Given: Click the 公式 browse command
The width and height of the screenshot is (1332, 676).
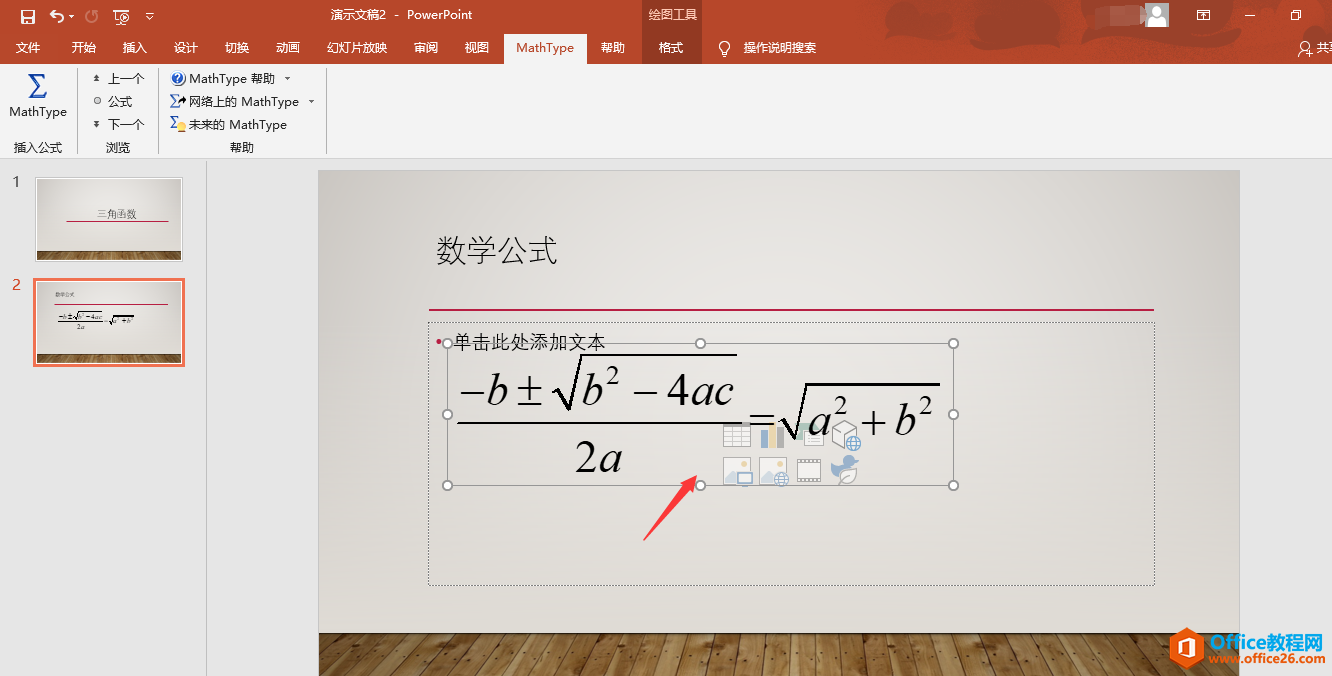Looking at the screenshot, I should [x=117, y=101].
